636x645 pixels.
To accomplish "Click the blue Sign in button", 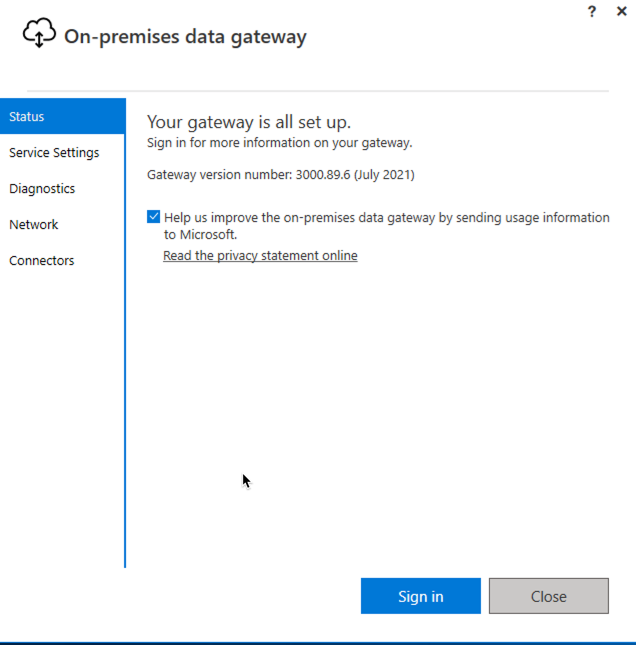I will (x=420, y=596).
